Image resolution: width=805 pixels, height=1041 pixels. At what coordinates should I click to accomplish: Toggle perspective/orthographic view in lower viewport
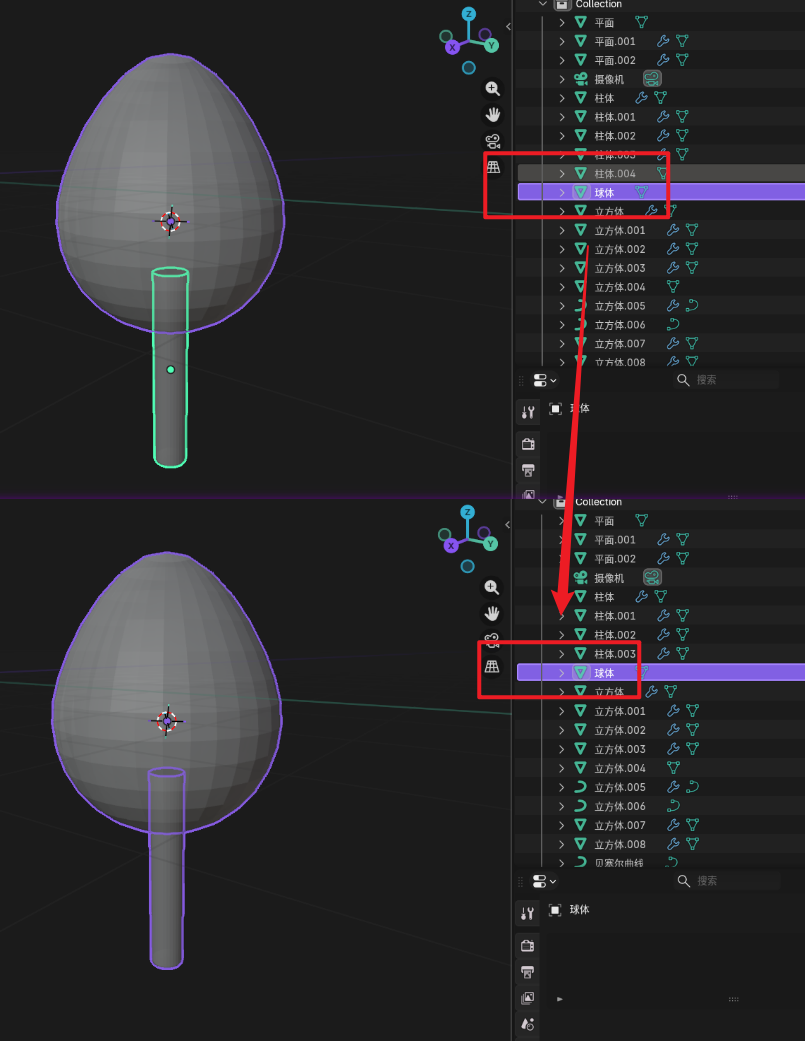(x=492, y=667)
